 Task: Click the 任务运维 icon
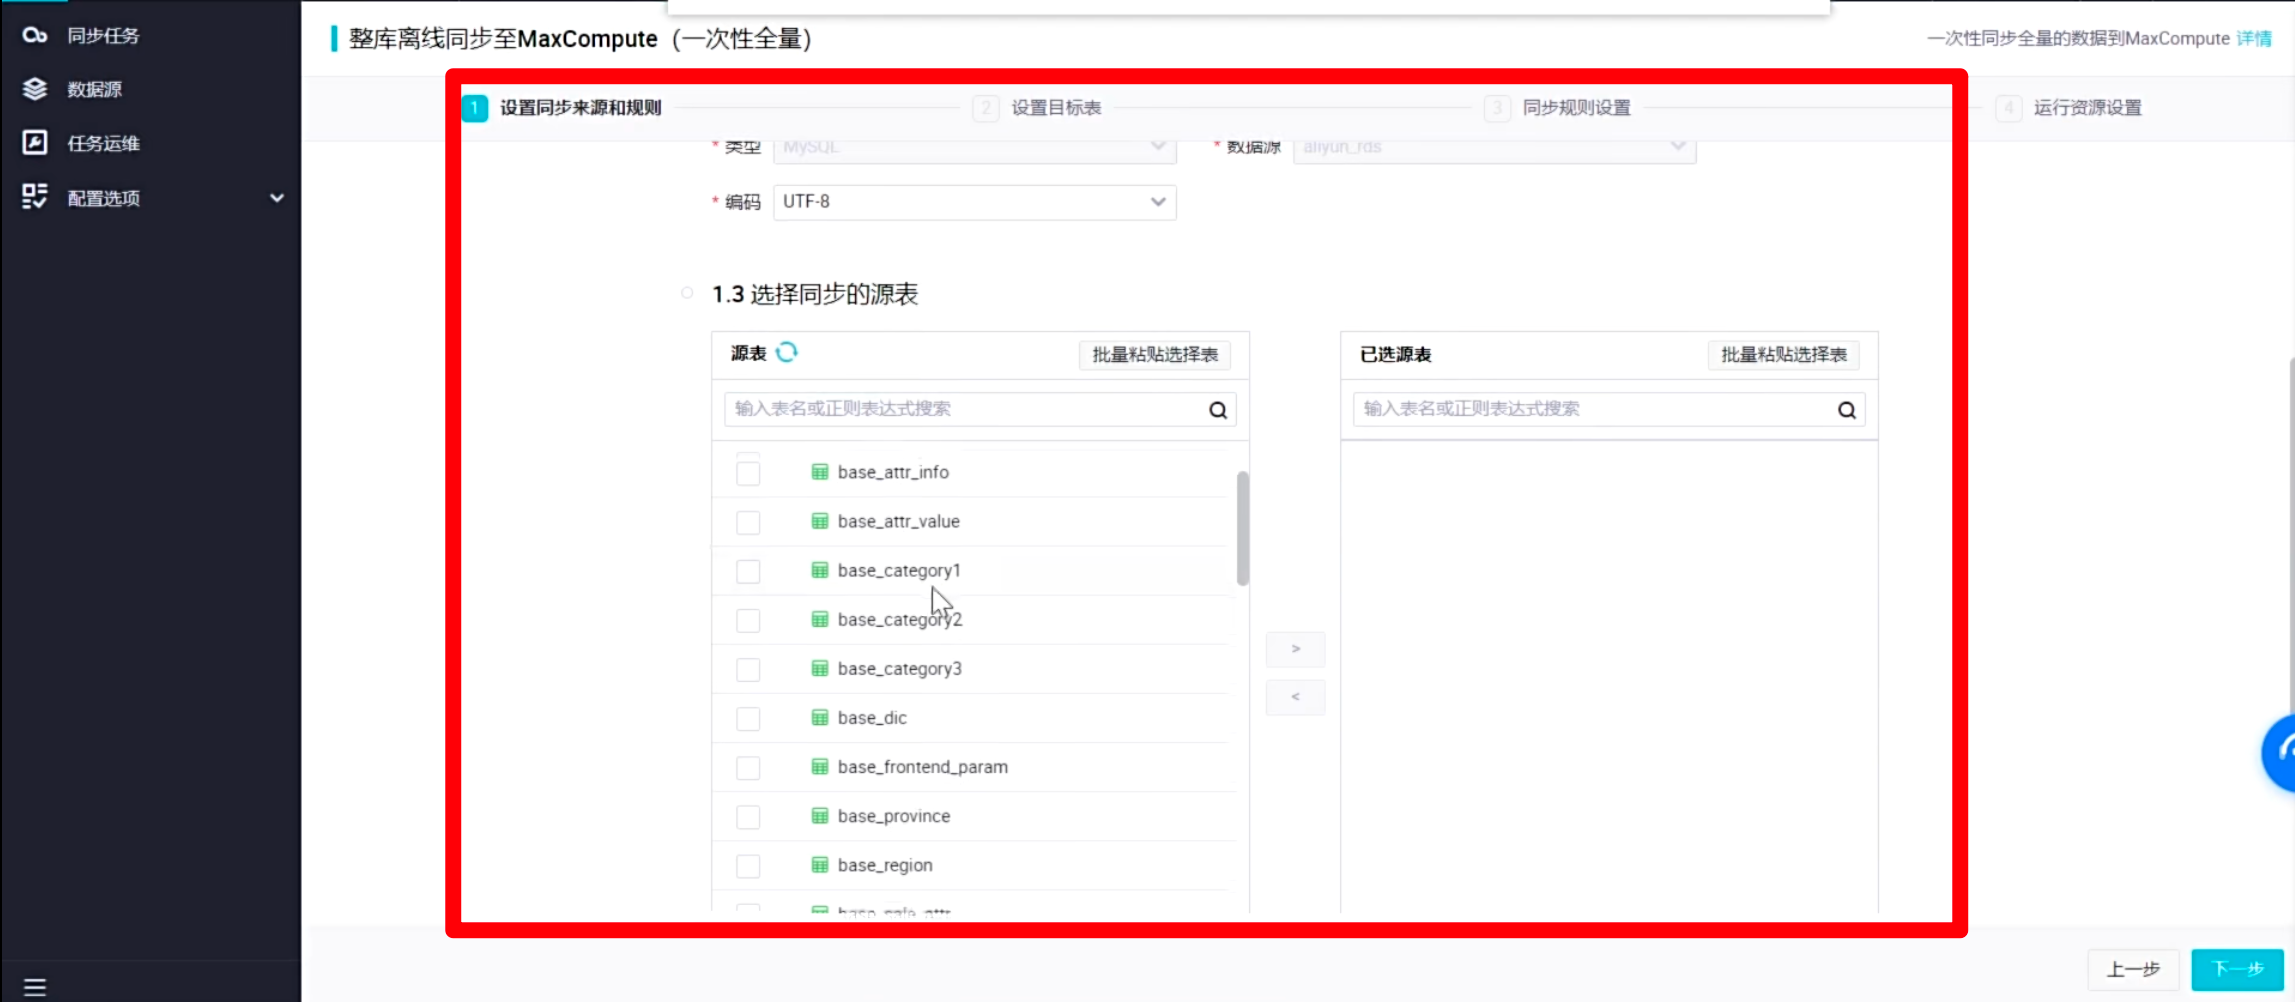(x=35, y=143)
